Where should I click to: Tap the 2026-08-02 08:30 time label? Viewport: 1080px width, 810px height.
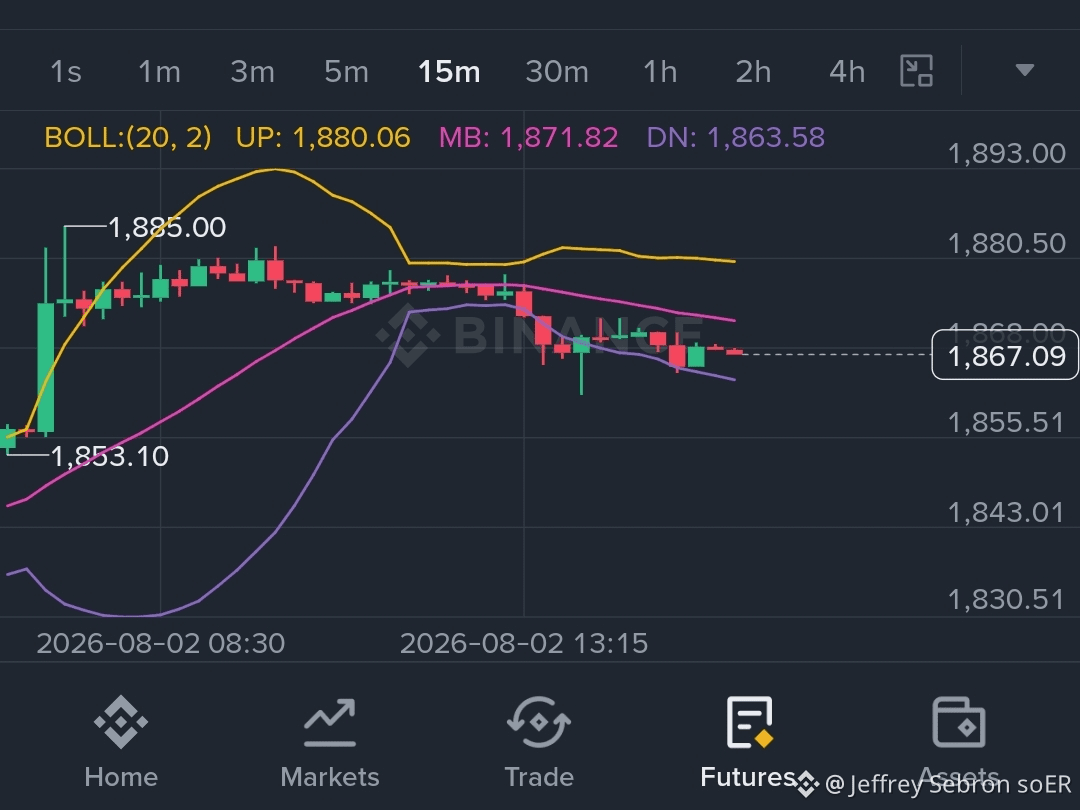click(x=160, y=643)
